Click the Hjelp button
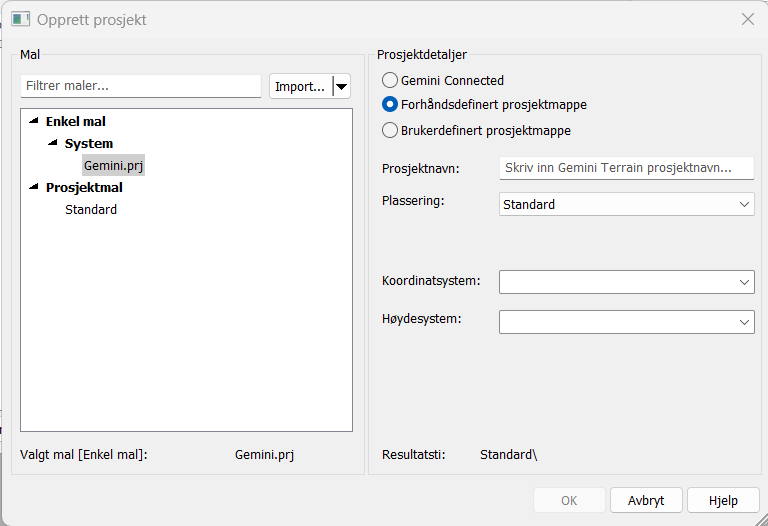The image size is (768, 526). pos(722,500)
